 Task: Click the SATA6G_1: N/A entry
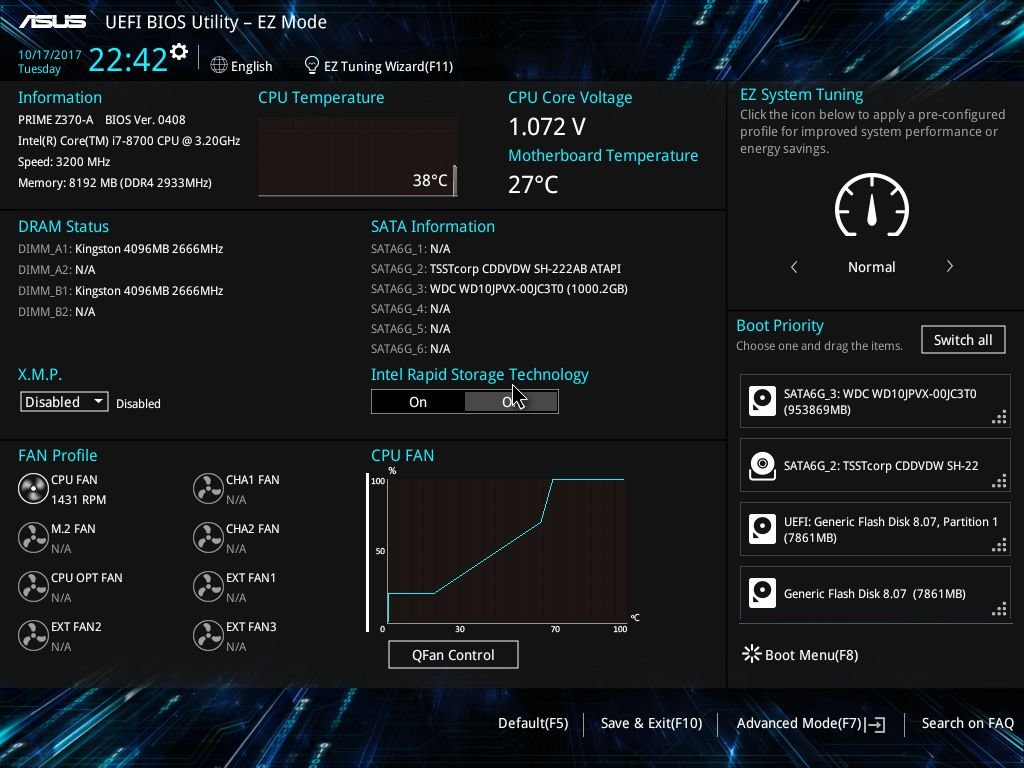411,249
